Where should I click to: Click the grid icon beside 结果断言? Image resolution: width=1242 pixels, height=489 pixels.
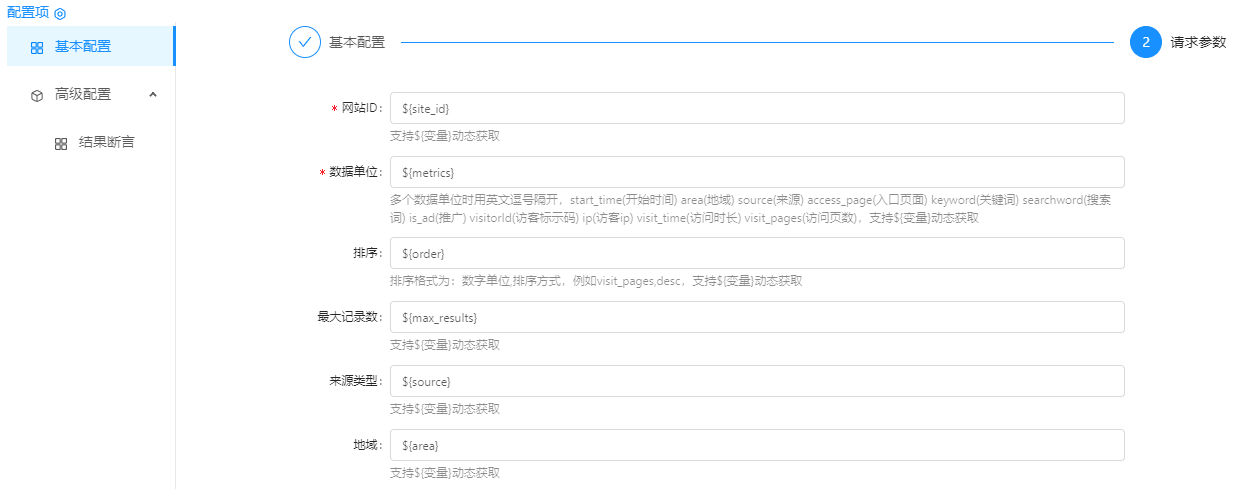61,143
